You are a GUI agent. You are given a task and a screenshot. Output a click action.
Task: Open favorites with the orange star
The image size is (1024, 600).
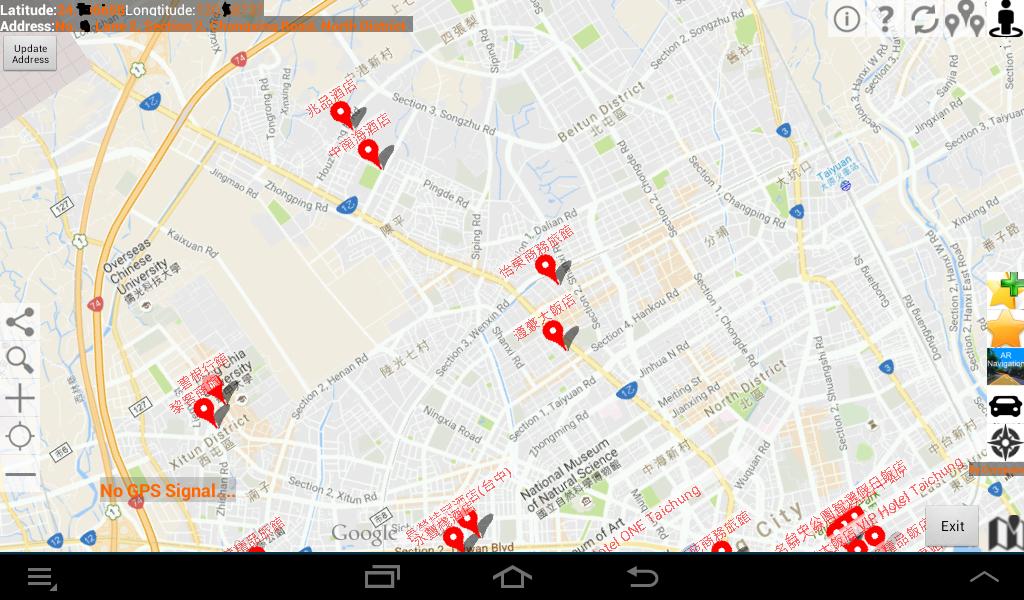(1005, 328)
